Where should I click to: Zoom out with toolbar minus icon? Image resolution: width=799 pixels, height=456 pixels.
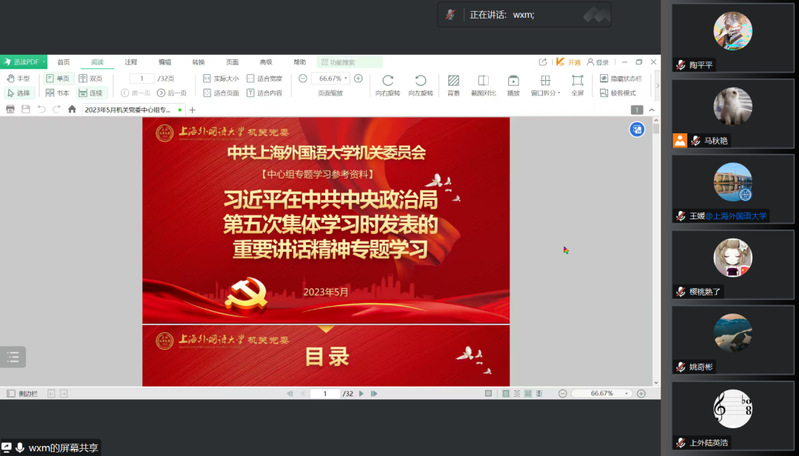click(x=303, y=78)
